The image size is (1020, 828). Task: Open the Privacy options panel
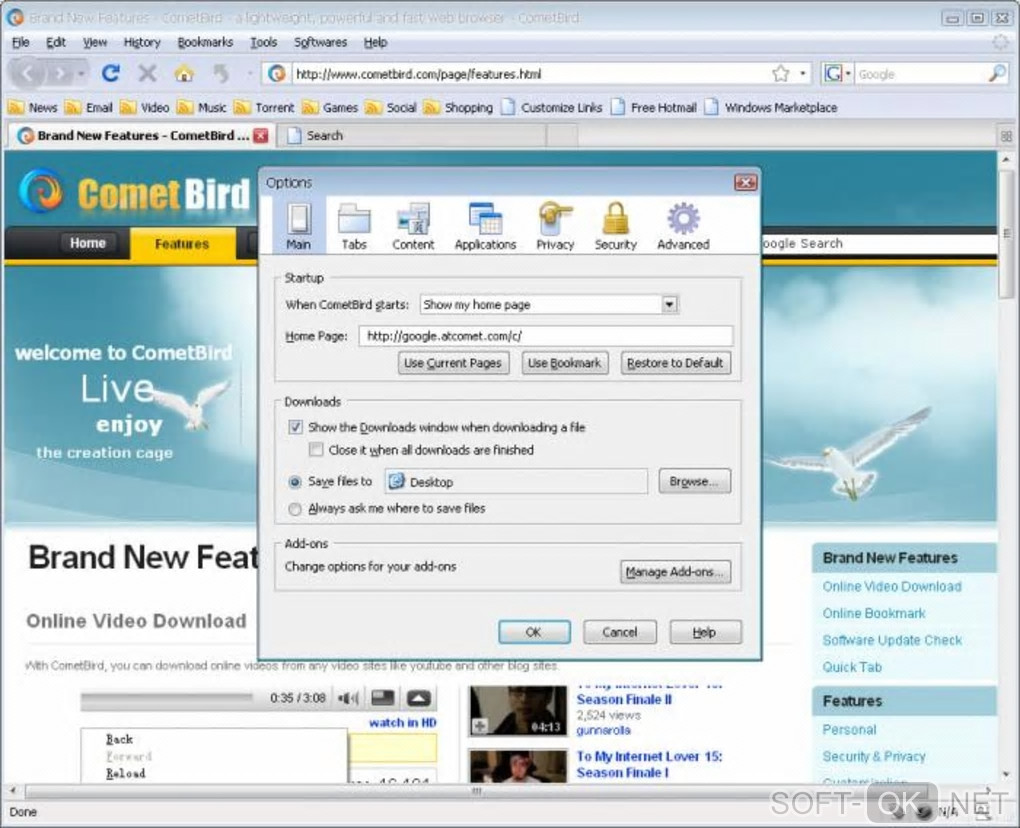click(555, 226)
